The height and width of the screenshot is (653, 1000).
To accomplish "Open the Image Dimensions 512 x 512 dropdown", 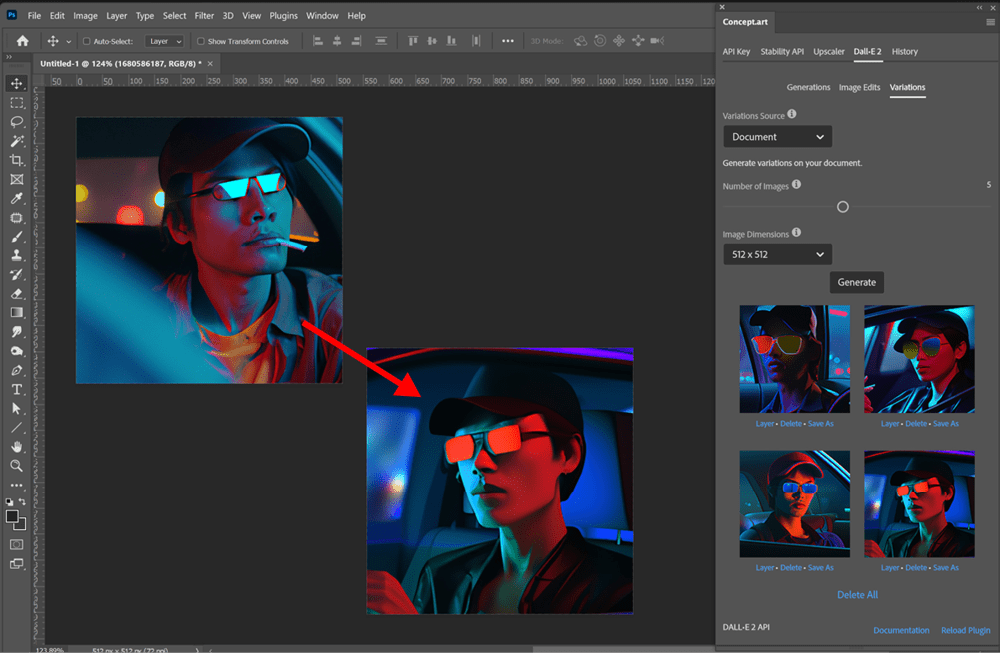I will [x=777, y=254].
